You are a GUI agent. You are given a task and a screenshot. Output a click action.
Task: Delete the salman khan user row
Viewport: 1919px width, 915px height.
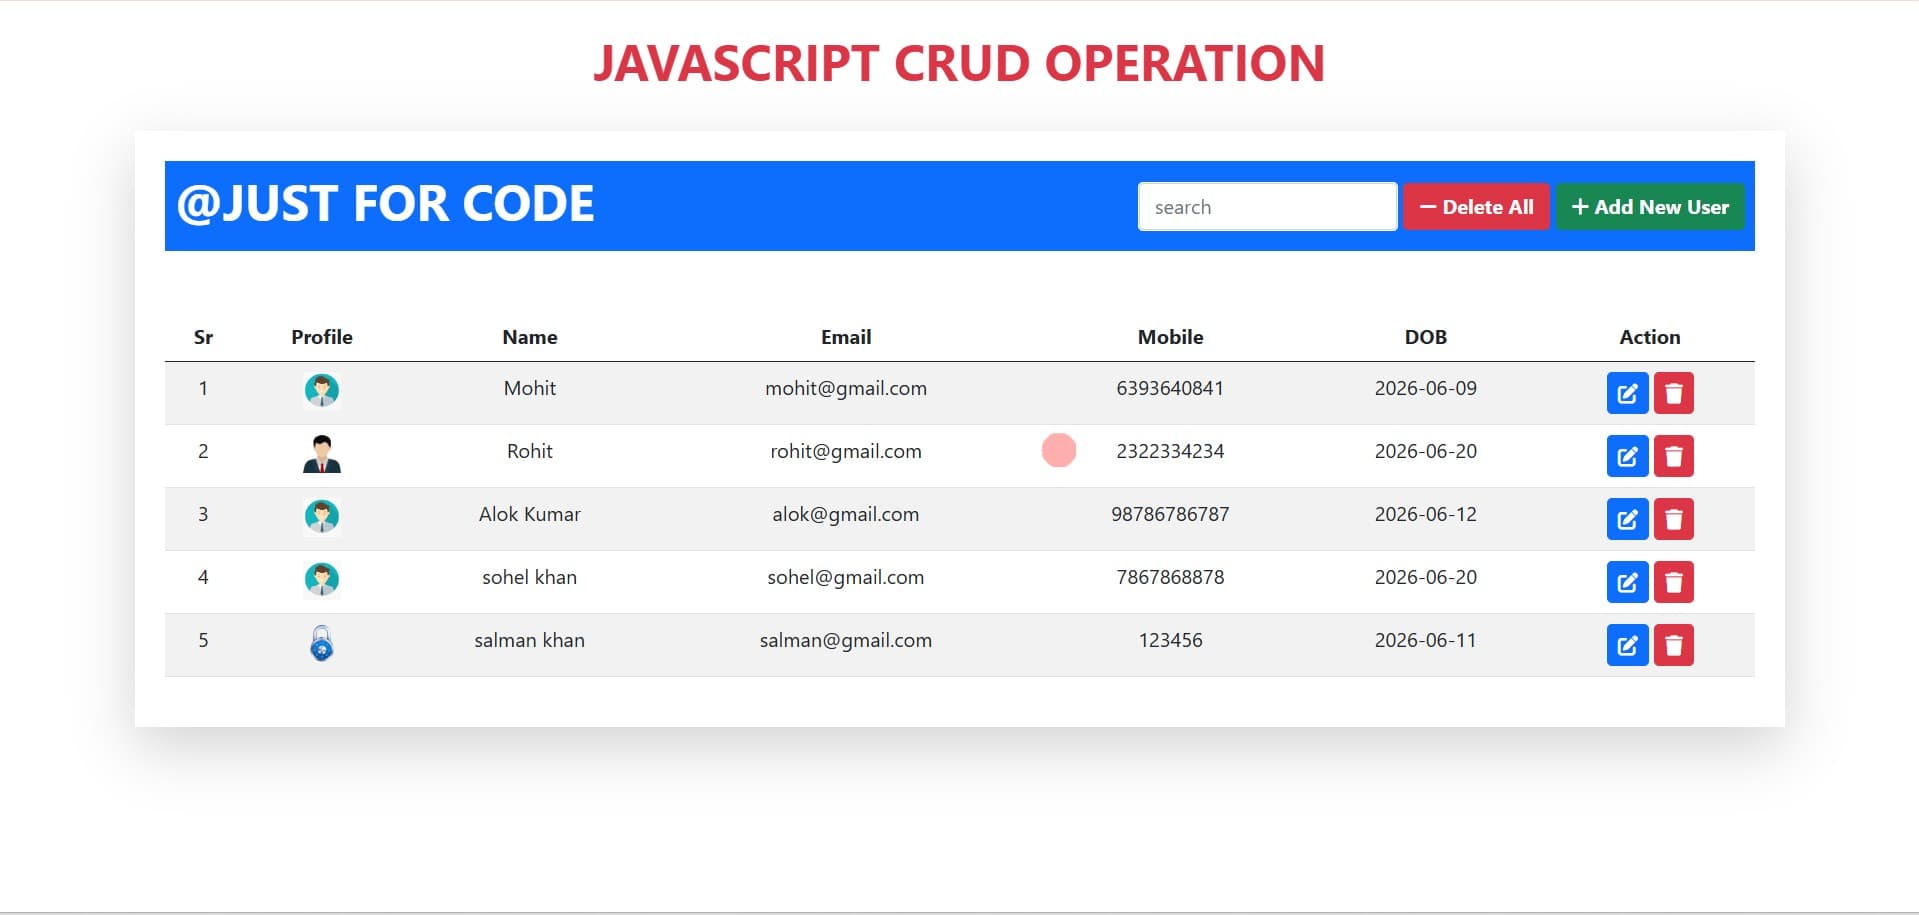click(x=1673, y=645)
